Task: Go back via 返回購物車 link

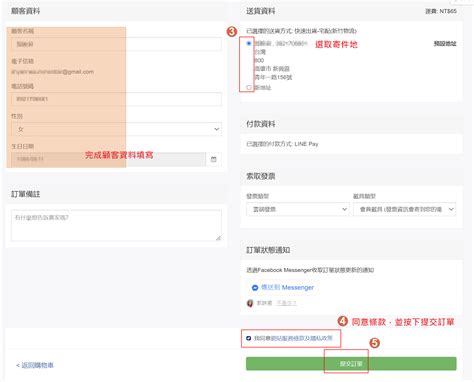Action: [35, 365]
